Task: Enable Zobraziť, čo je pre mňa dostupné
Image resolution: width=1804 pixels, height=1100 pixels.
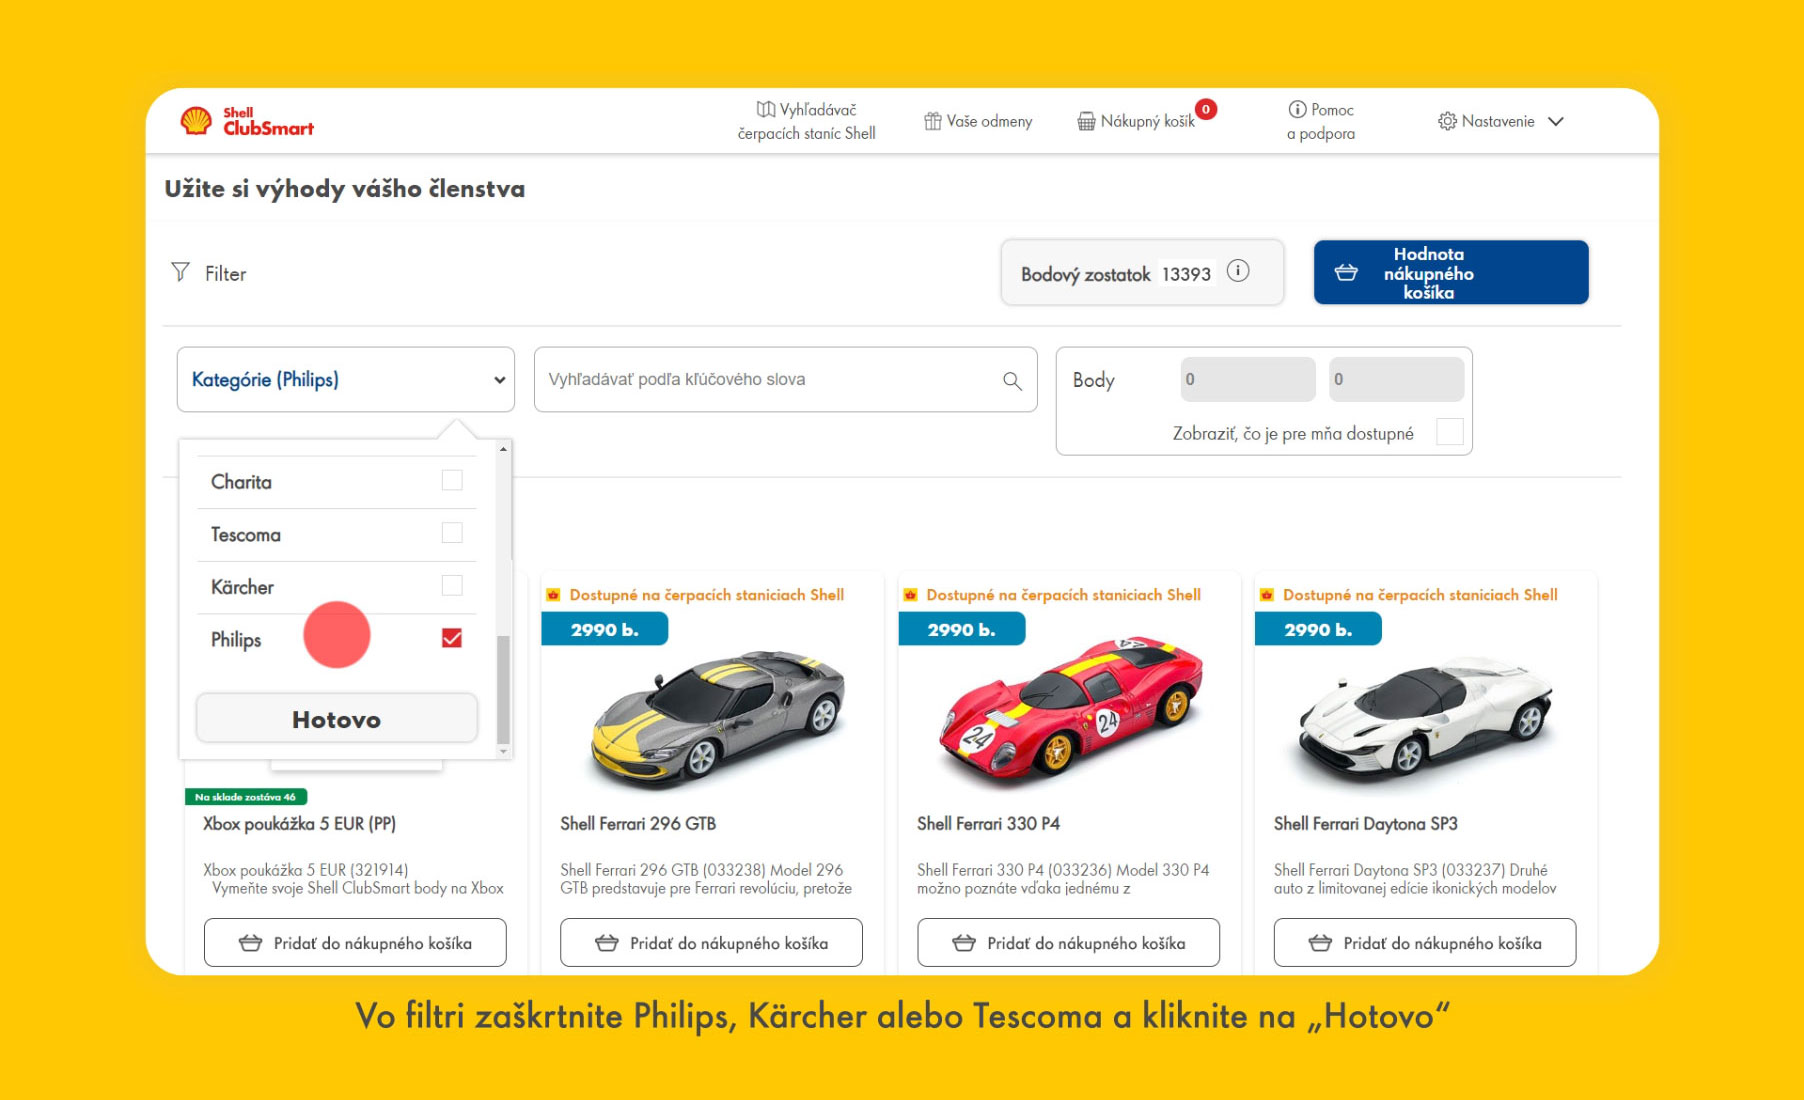Action: [1449, 432]
